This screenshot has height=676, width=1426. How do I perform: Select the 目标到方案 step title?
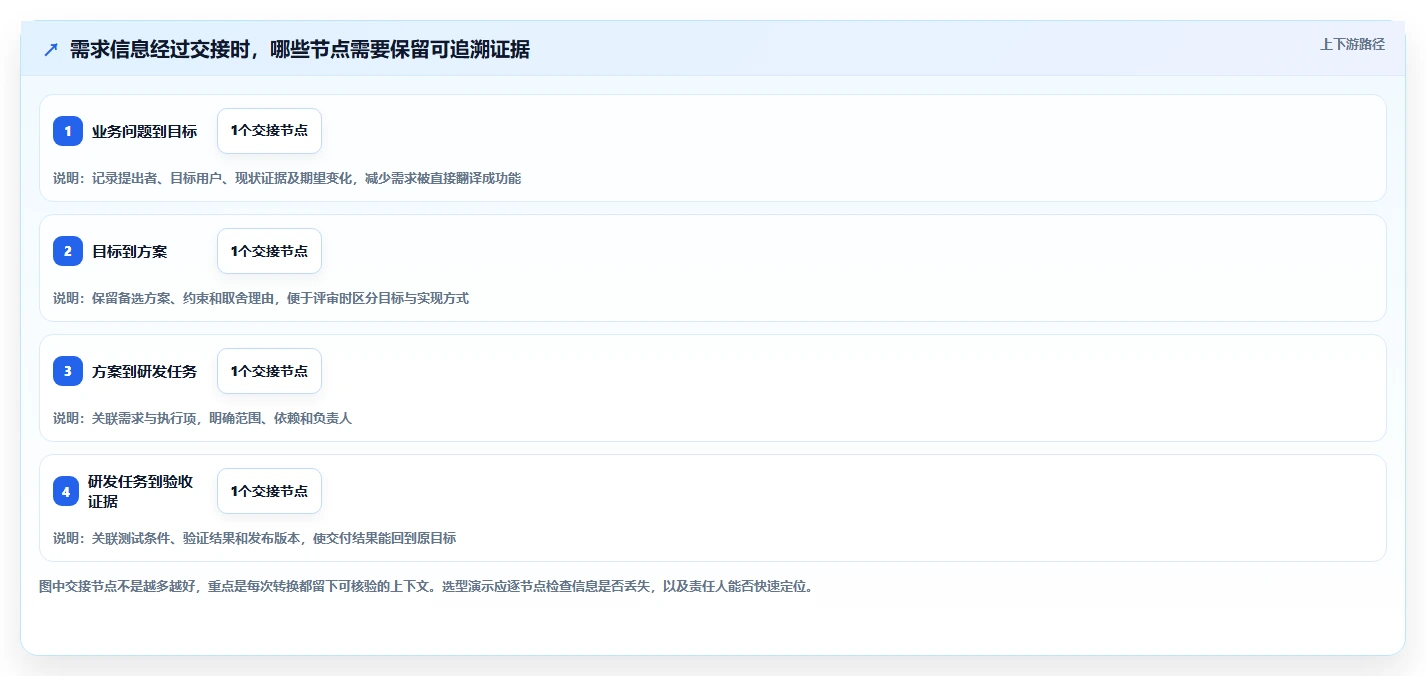130,251
